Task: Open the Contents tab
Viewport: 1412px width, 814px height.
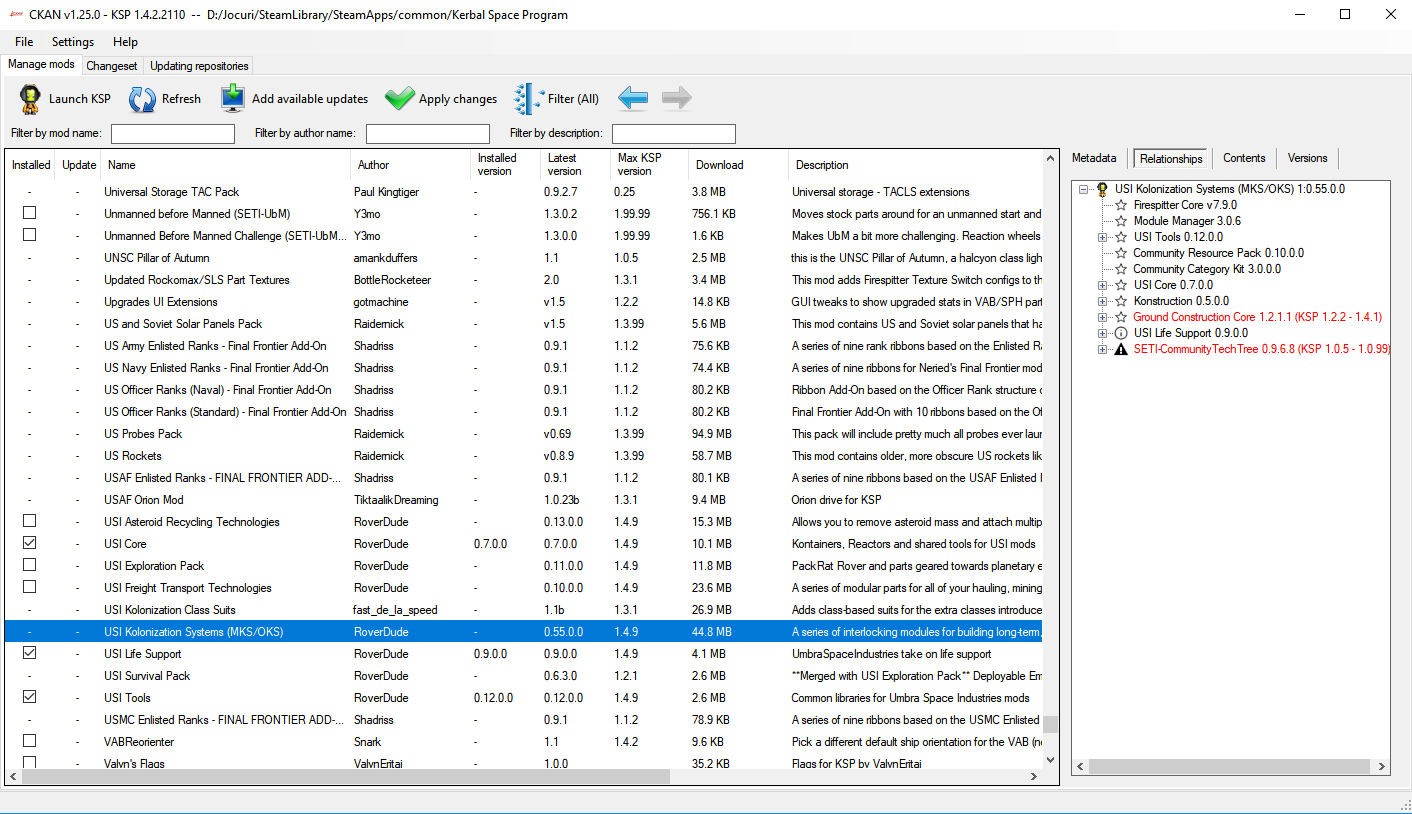Action: [x=1244, y=158]
